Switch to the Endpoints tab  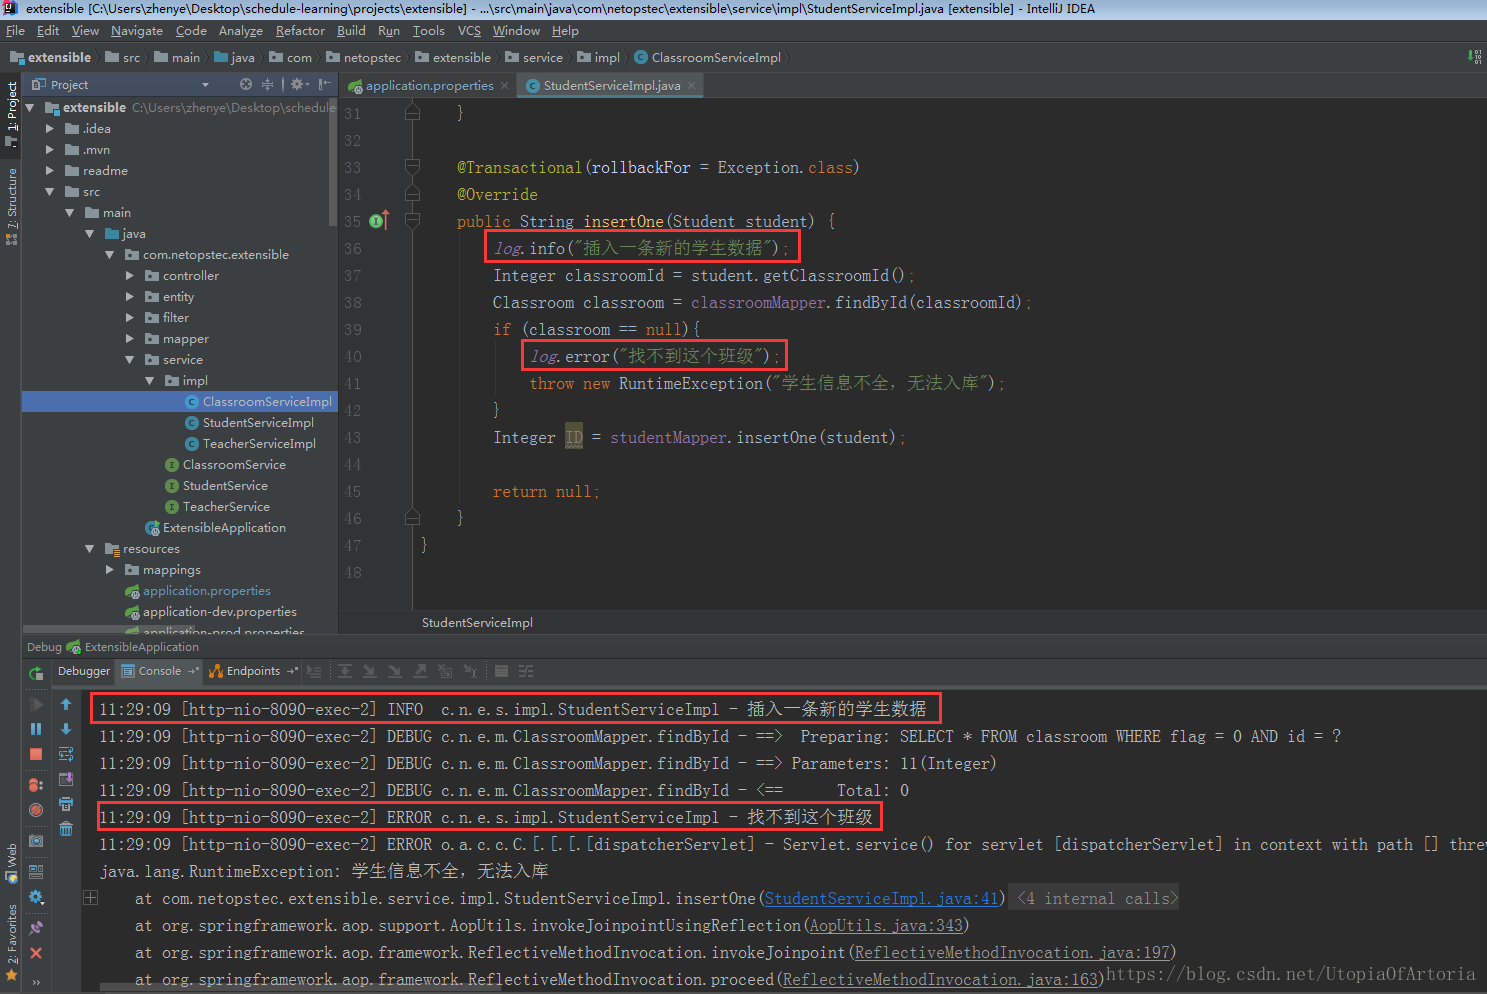point(252,671)
